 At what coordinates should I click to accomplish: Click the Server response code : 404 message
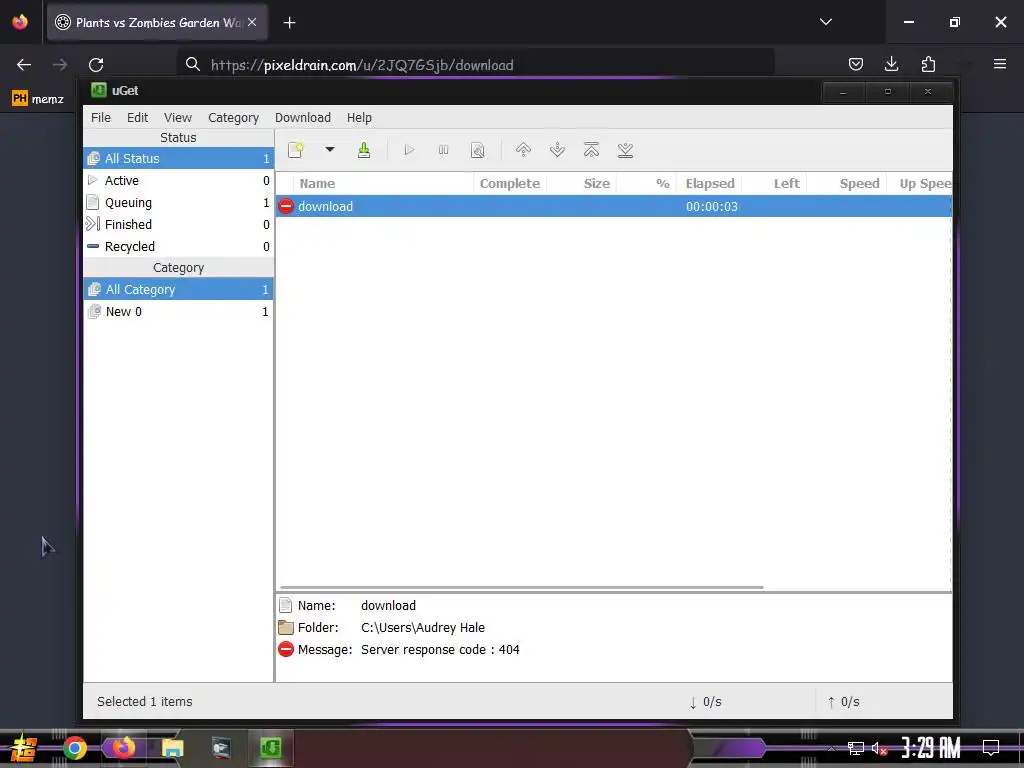(440, 650)
